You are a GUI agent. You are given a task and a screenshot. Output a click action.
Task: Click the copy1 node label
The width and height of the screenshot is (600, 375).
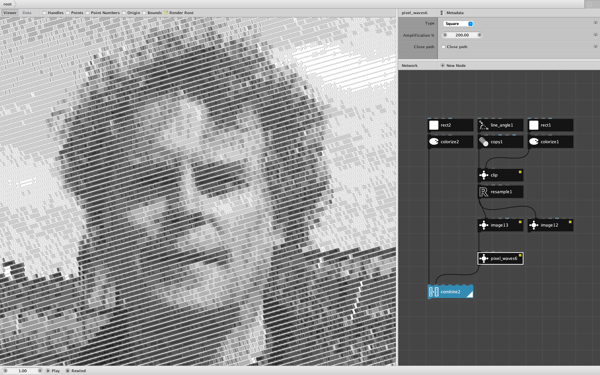[497, 142]
